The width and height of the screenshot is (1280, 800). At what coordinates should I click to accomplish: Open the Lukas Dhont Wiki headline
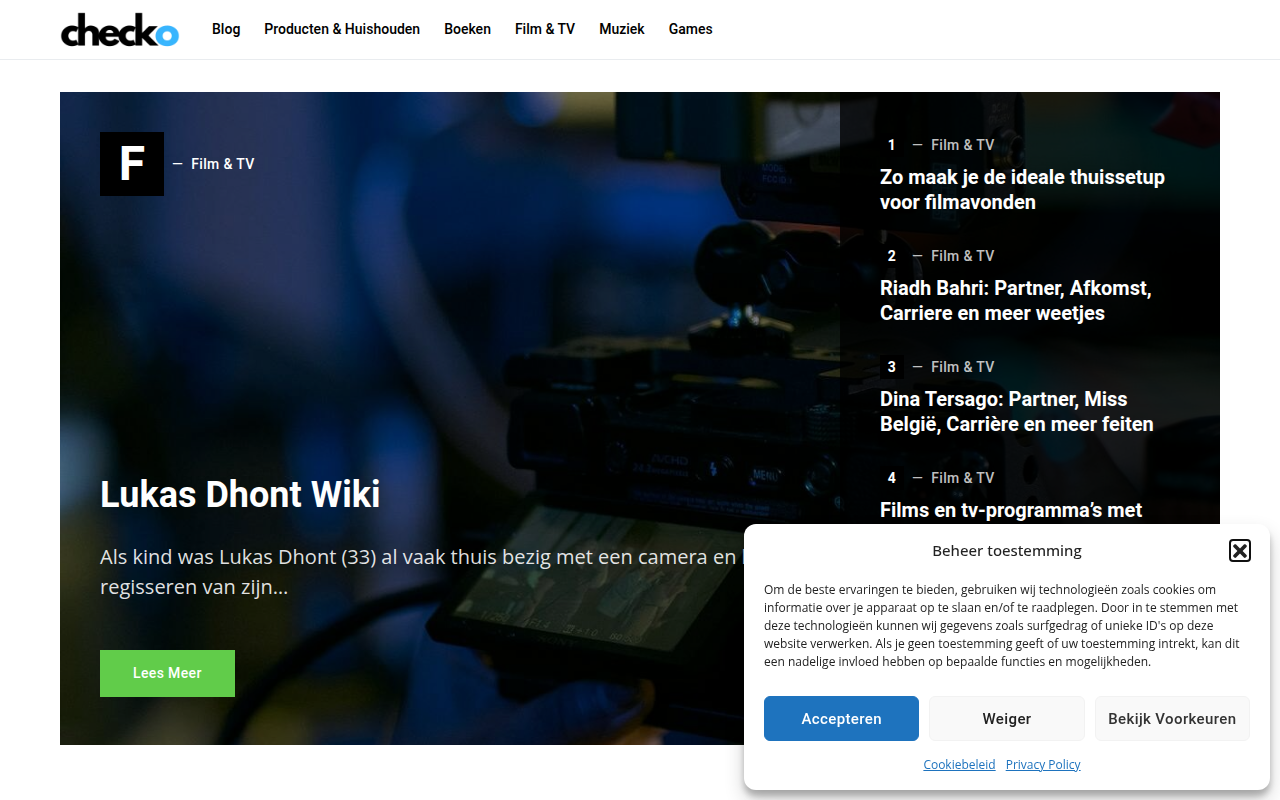click(x=240, y=494)
